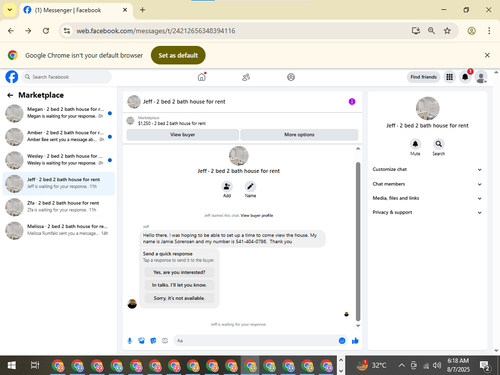Screen dimensions: 500x375
Task: Open tab search dropdown in Chrome
Action: tap(10, 10)
